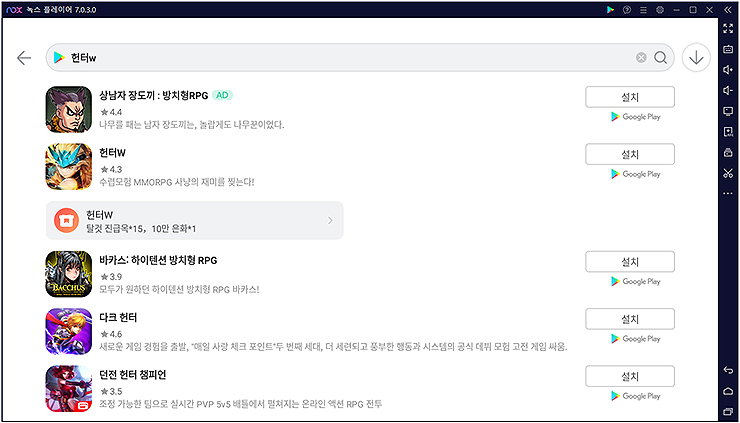Click the search field containing 헌터w
740x423 pixels.
coord(360,58)
